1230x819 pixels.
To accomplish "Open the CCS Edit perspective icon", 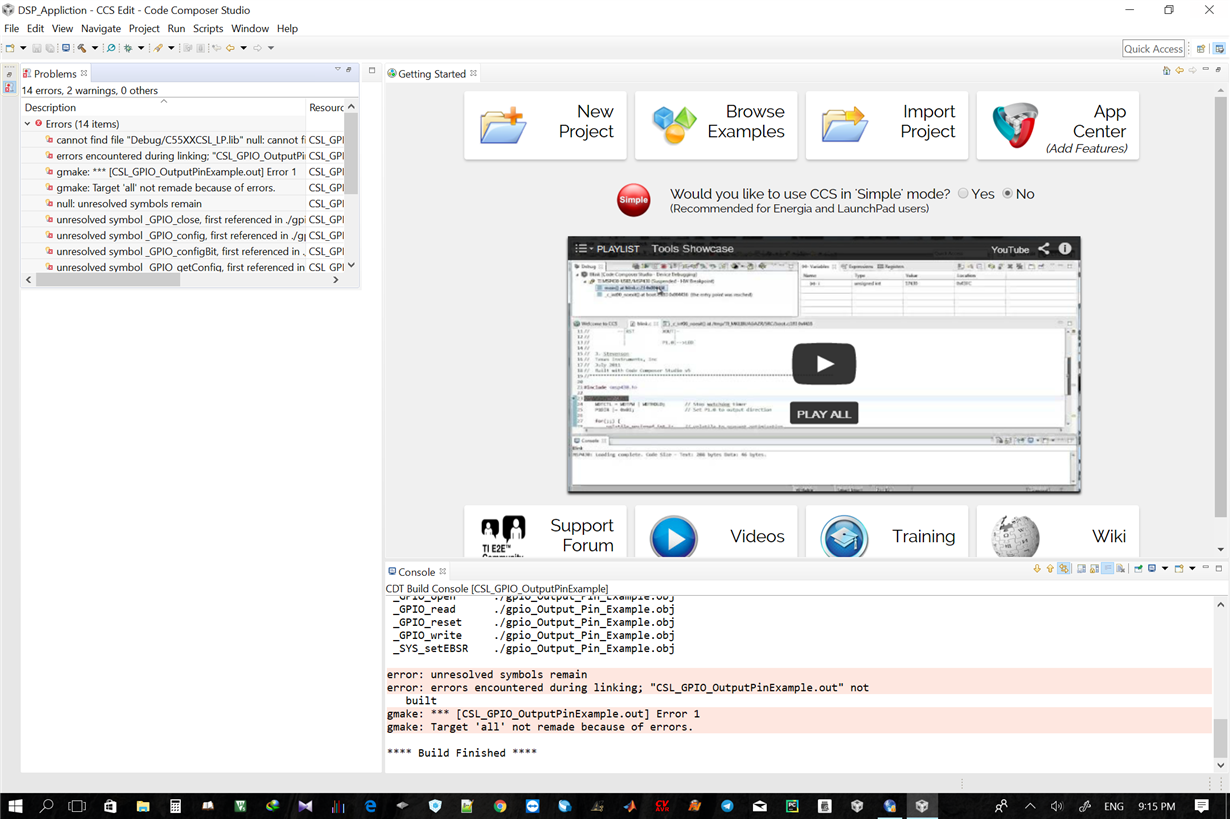I will click(x=1219, y=48).
